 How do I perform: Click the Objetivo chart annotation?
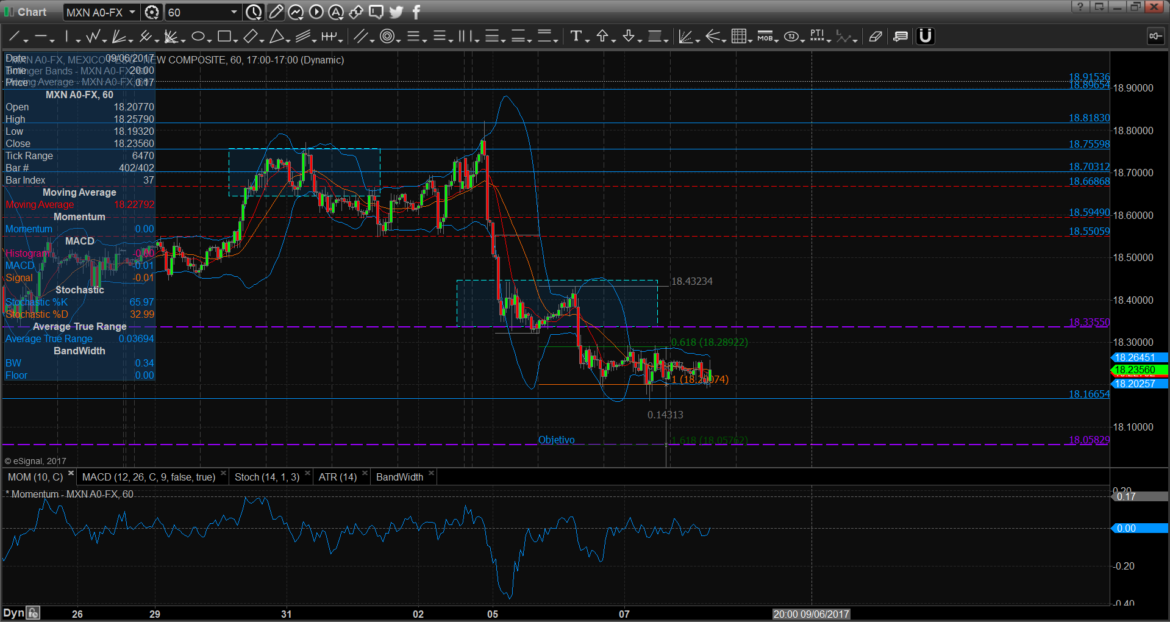(557, 440)
